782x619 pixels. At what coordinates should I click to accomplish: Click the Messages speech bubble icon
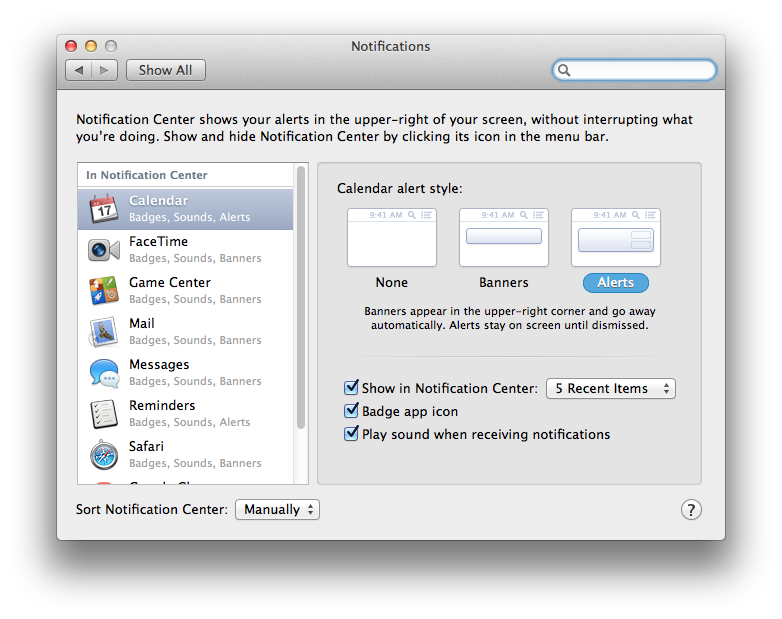pos(104,373)
